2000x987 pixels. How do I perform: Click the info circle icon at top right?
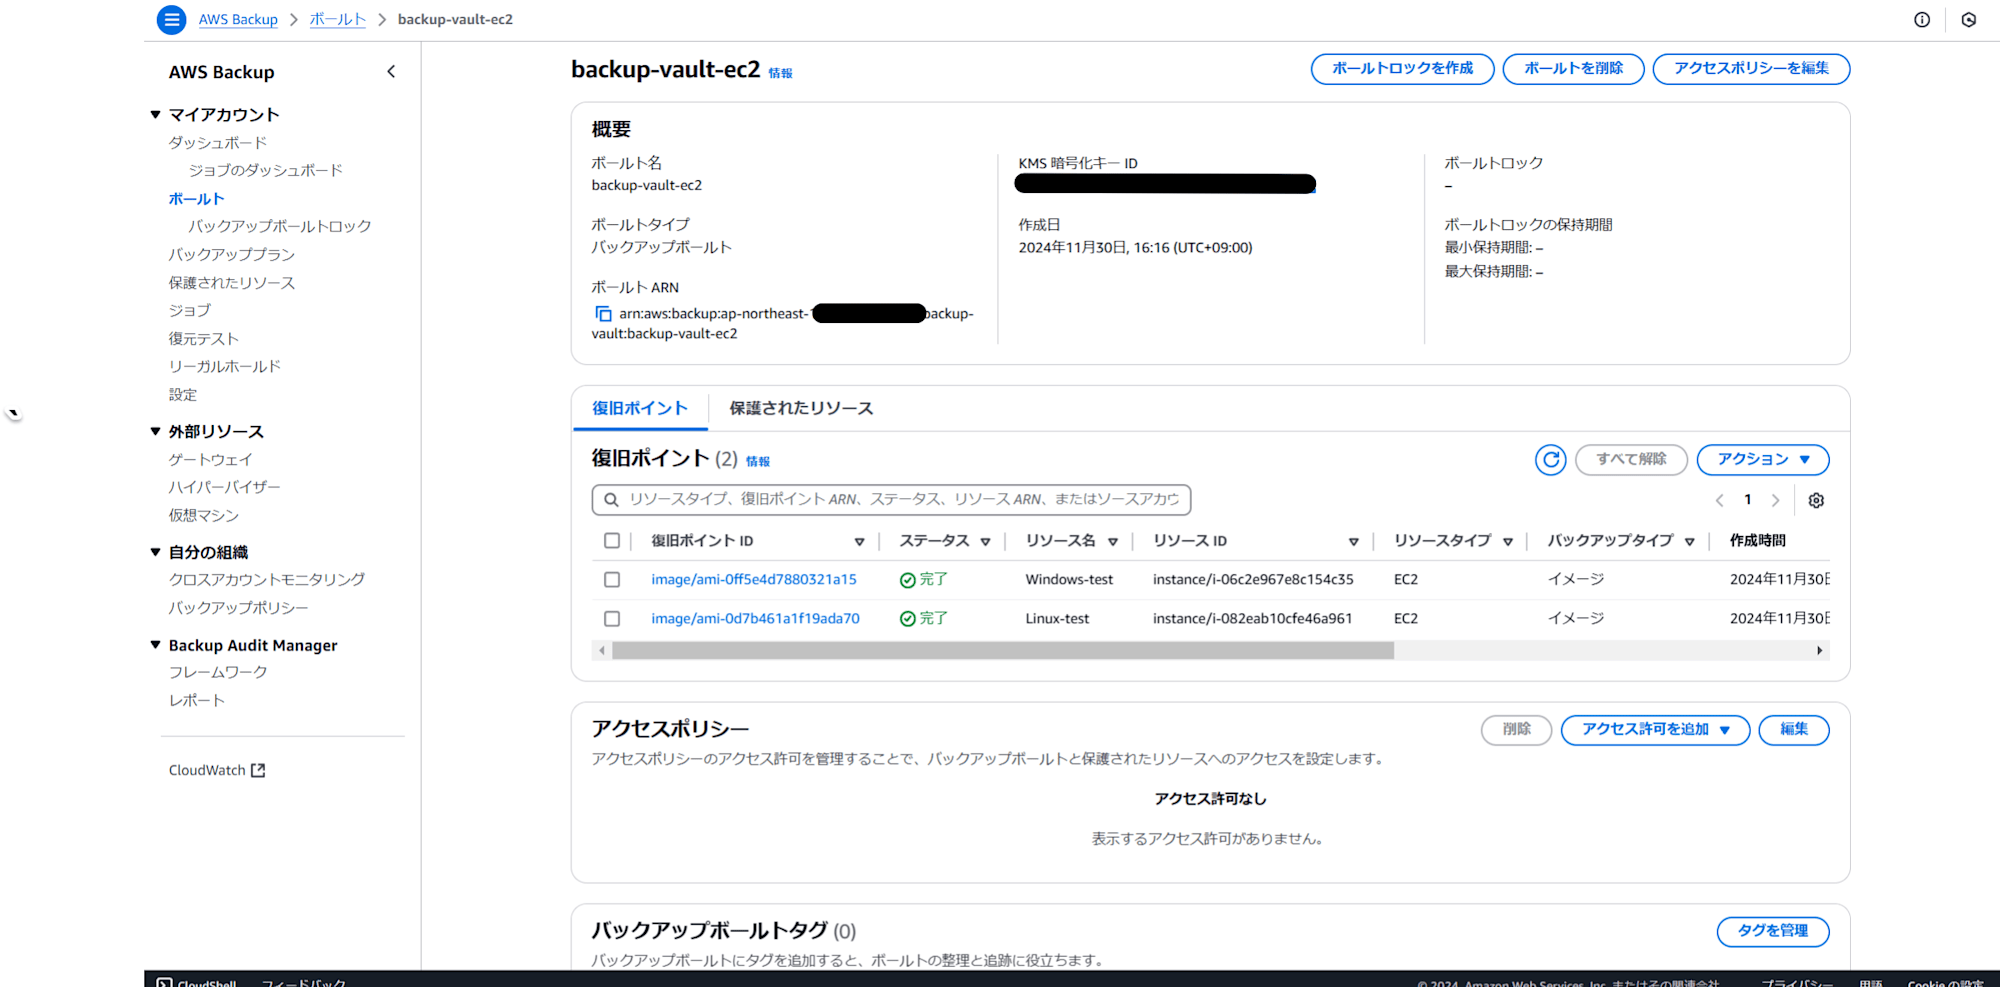[x=1922, y=19]
